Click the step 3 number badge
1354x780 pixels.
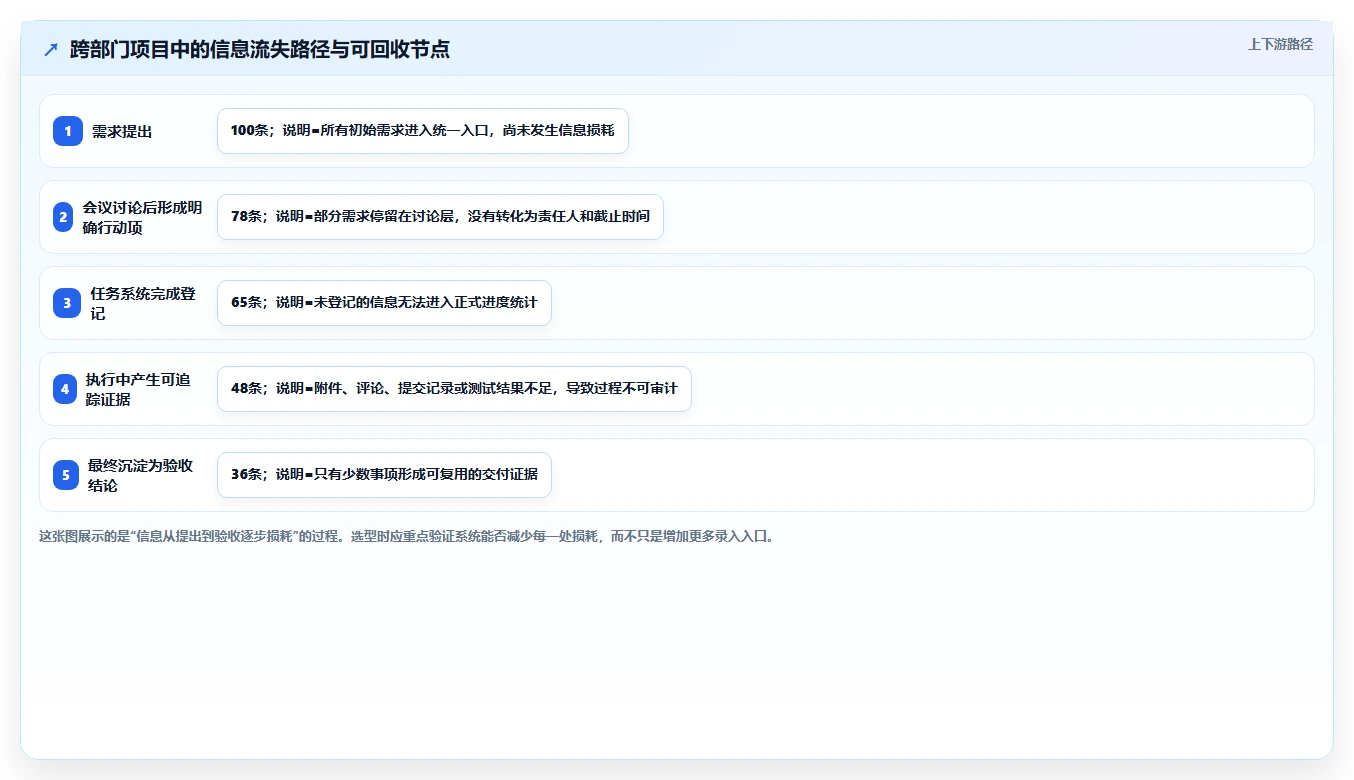click(x=67, y=303)
